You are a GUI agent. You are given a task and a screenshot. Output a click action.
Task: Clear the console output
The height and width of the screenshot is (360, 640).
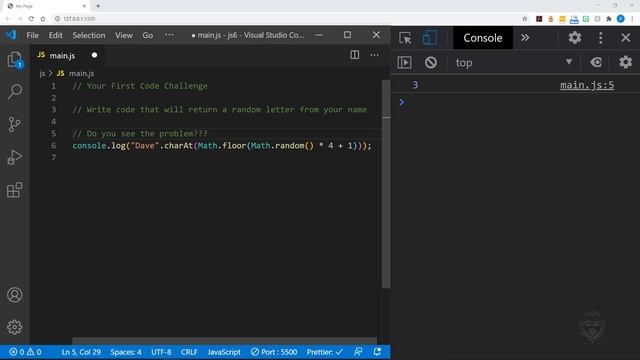coord(431,62)
